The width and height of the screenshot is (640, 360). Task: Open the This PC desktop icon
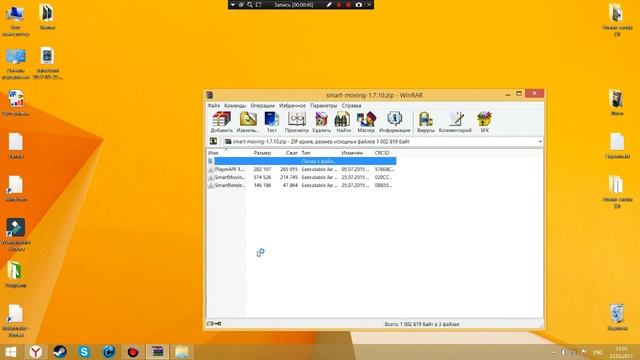pyautogui.click(x=15, y=21)
